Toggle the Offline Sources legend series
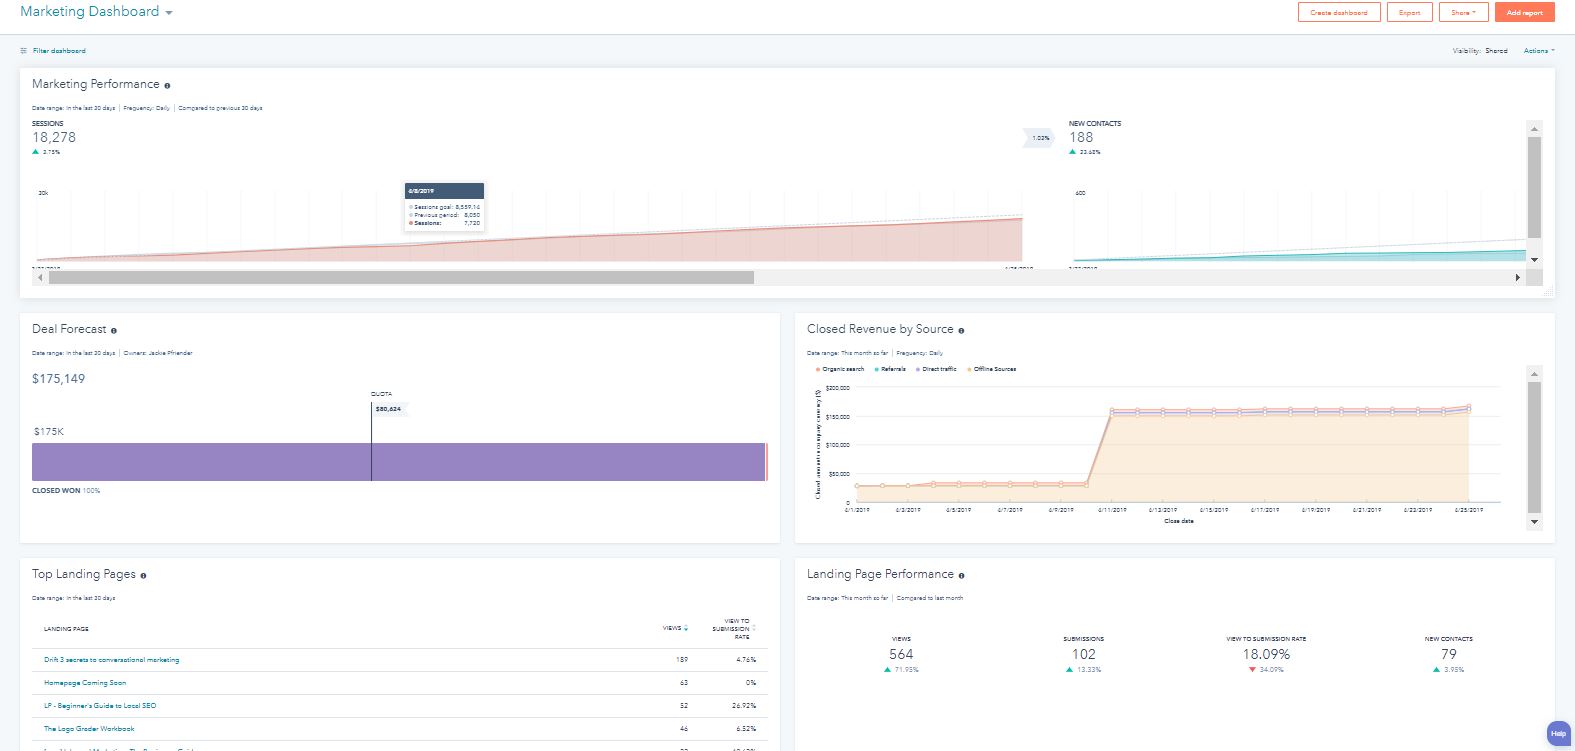The width and height of the screenshot is (1575, 751). tap(994, 369)
